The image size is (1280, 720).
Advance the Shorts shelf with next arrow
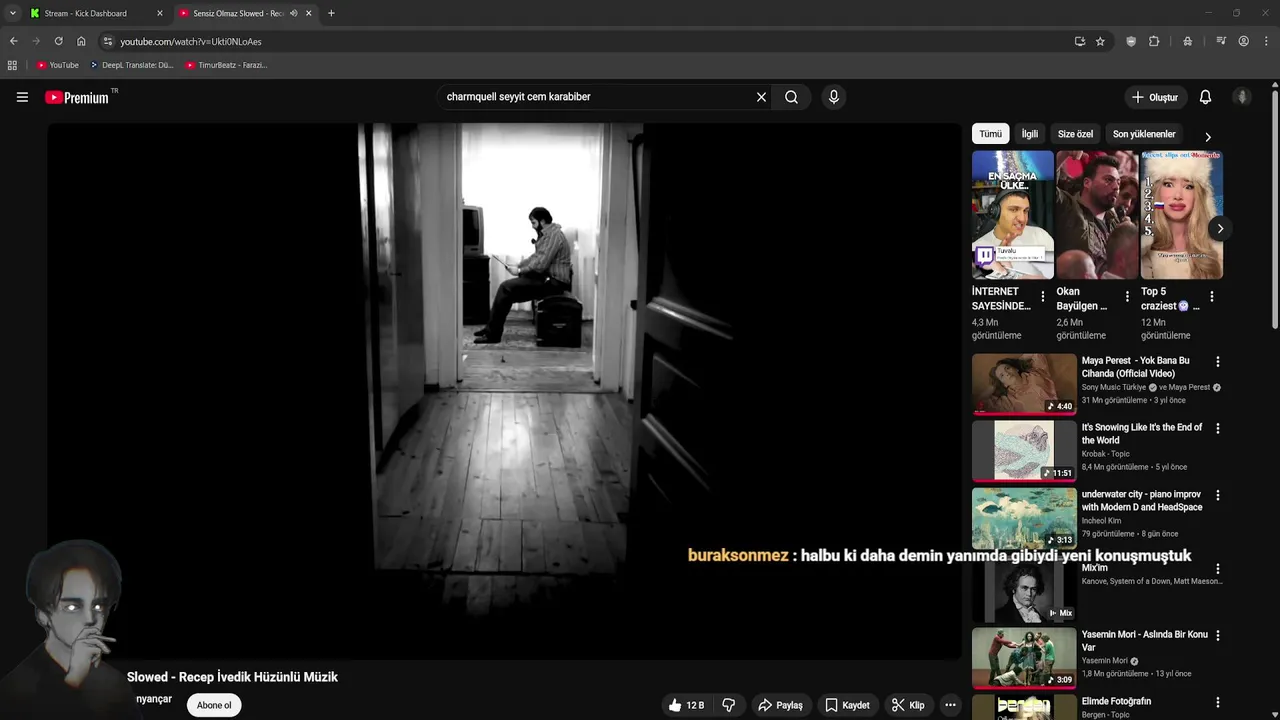pyautogui.click(x=1220, y=228)
